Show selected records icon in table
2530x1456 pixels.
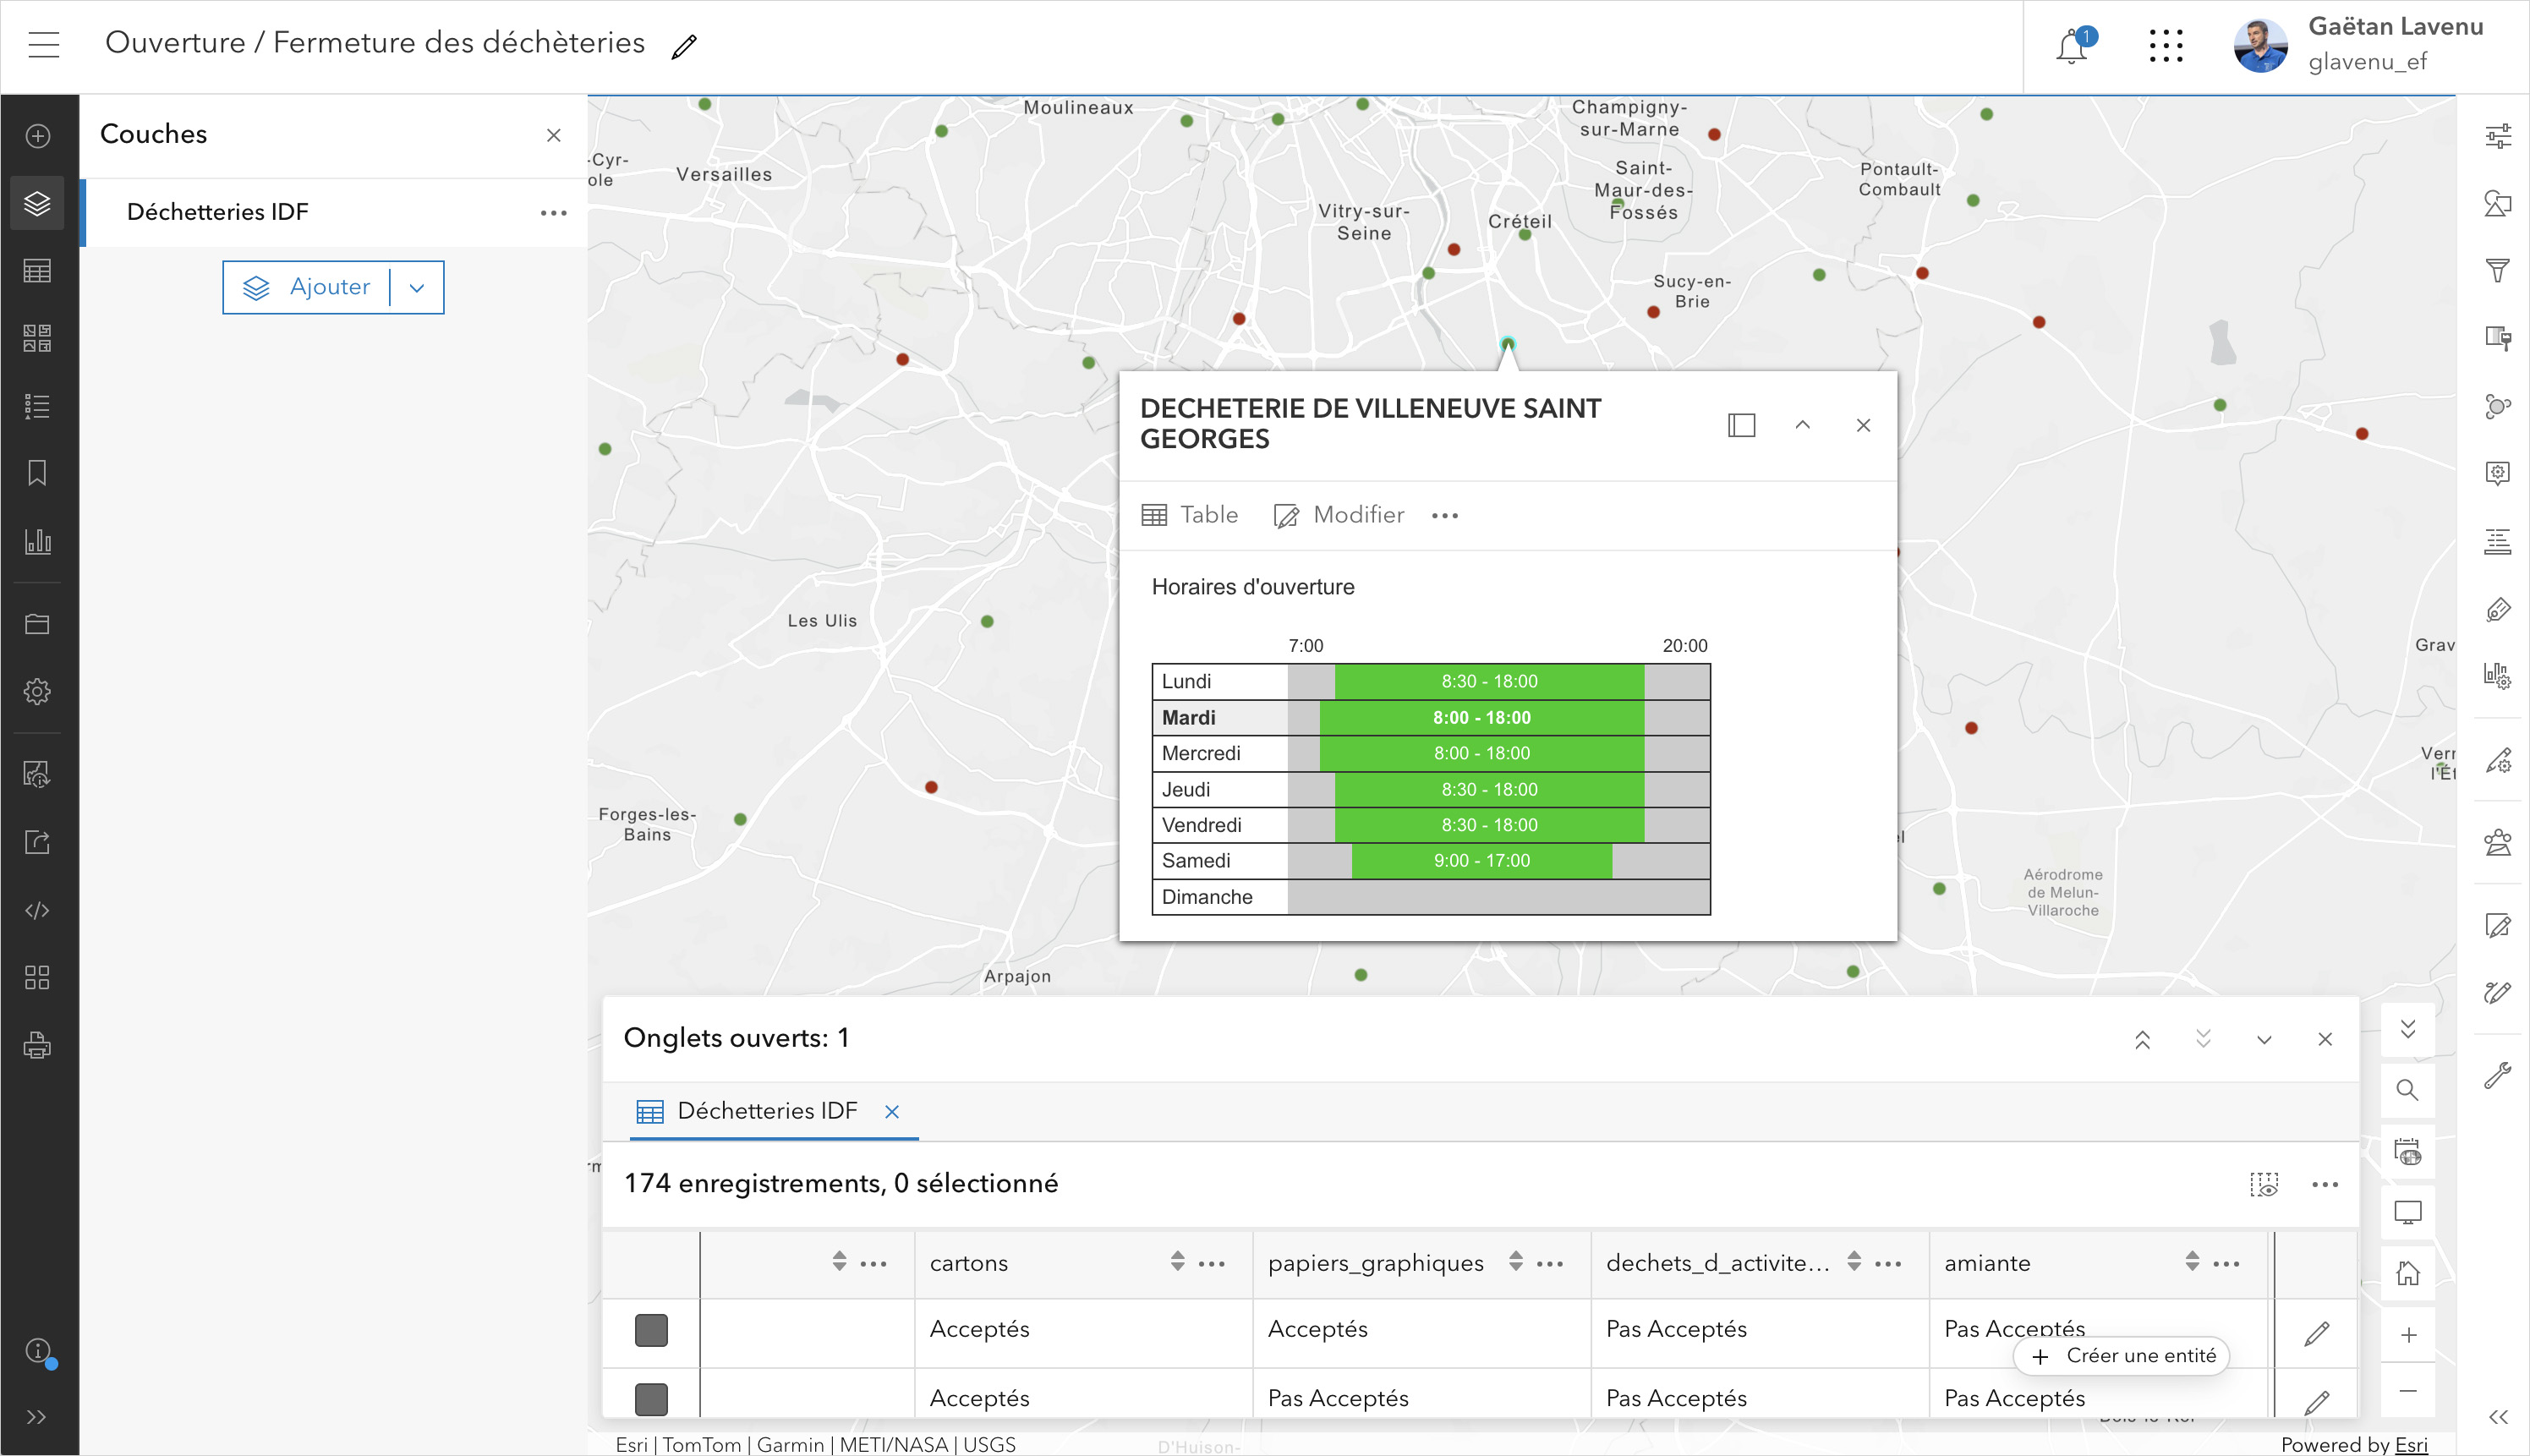tap(2264, 1185)
